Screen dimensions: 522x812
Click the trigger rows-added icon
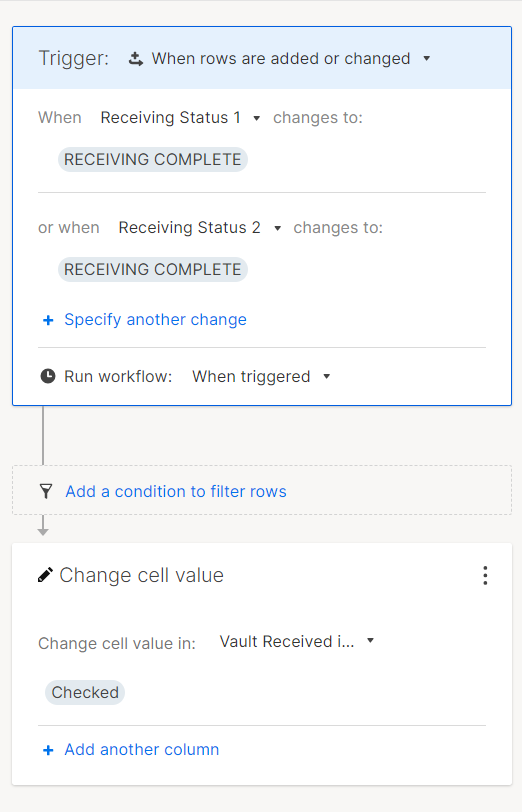coord(136,59)
